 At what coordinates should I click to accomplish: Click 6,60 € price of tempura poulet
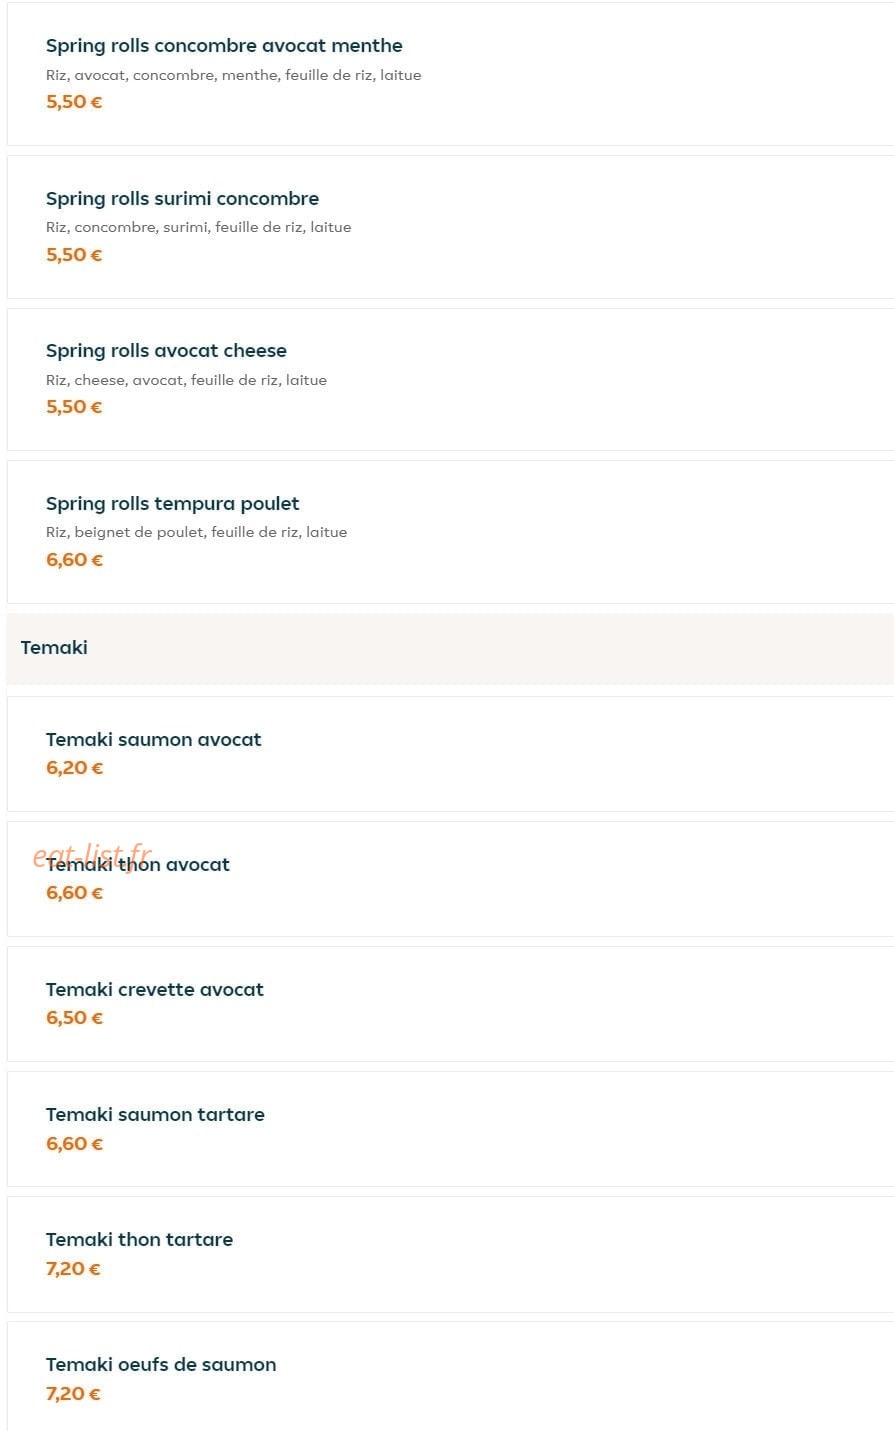pos(74,560)
